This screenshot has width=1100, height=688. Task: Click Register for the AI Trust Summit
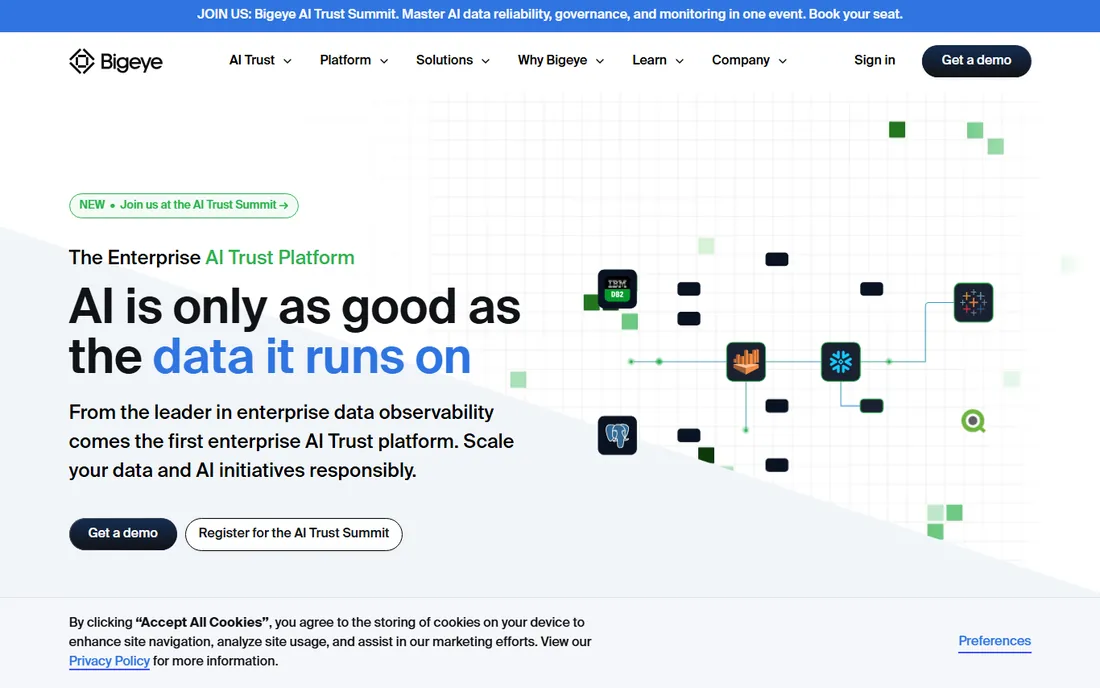point(293,534)
